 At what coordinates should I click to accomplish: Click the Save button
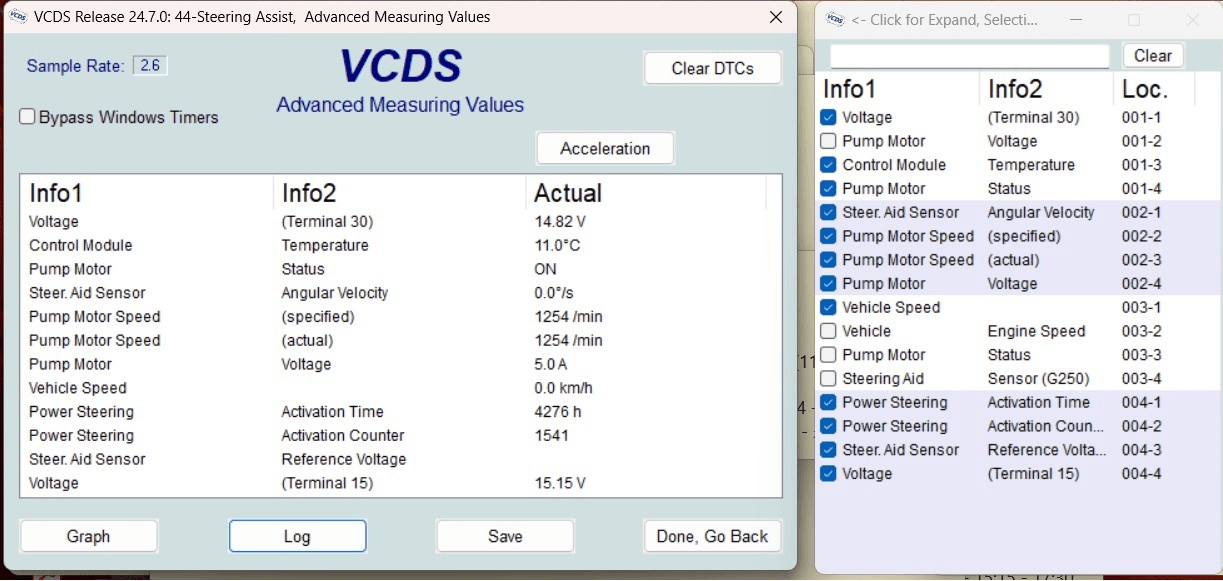click(505, 536)
